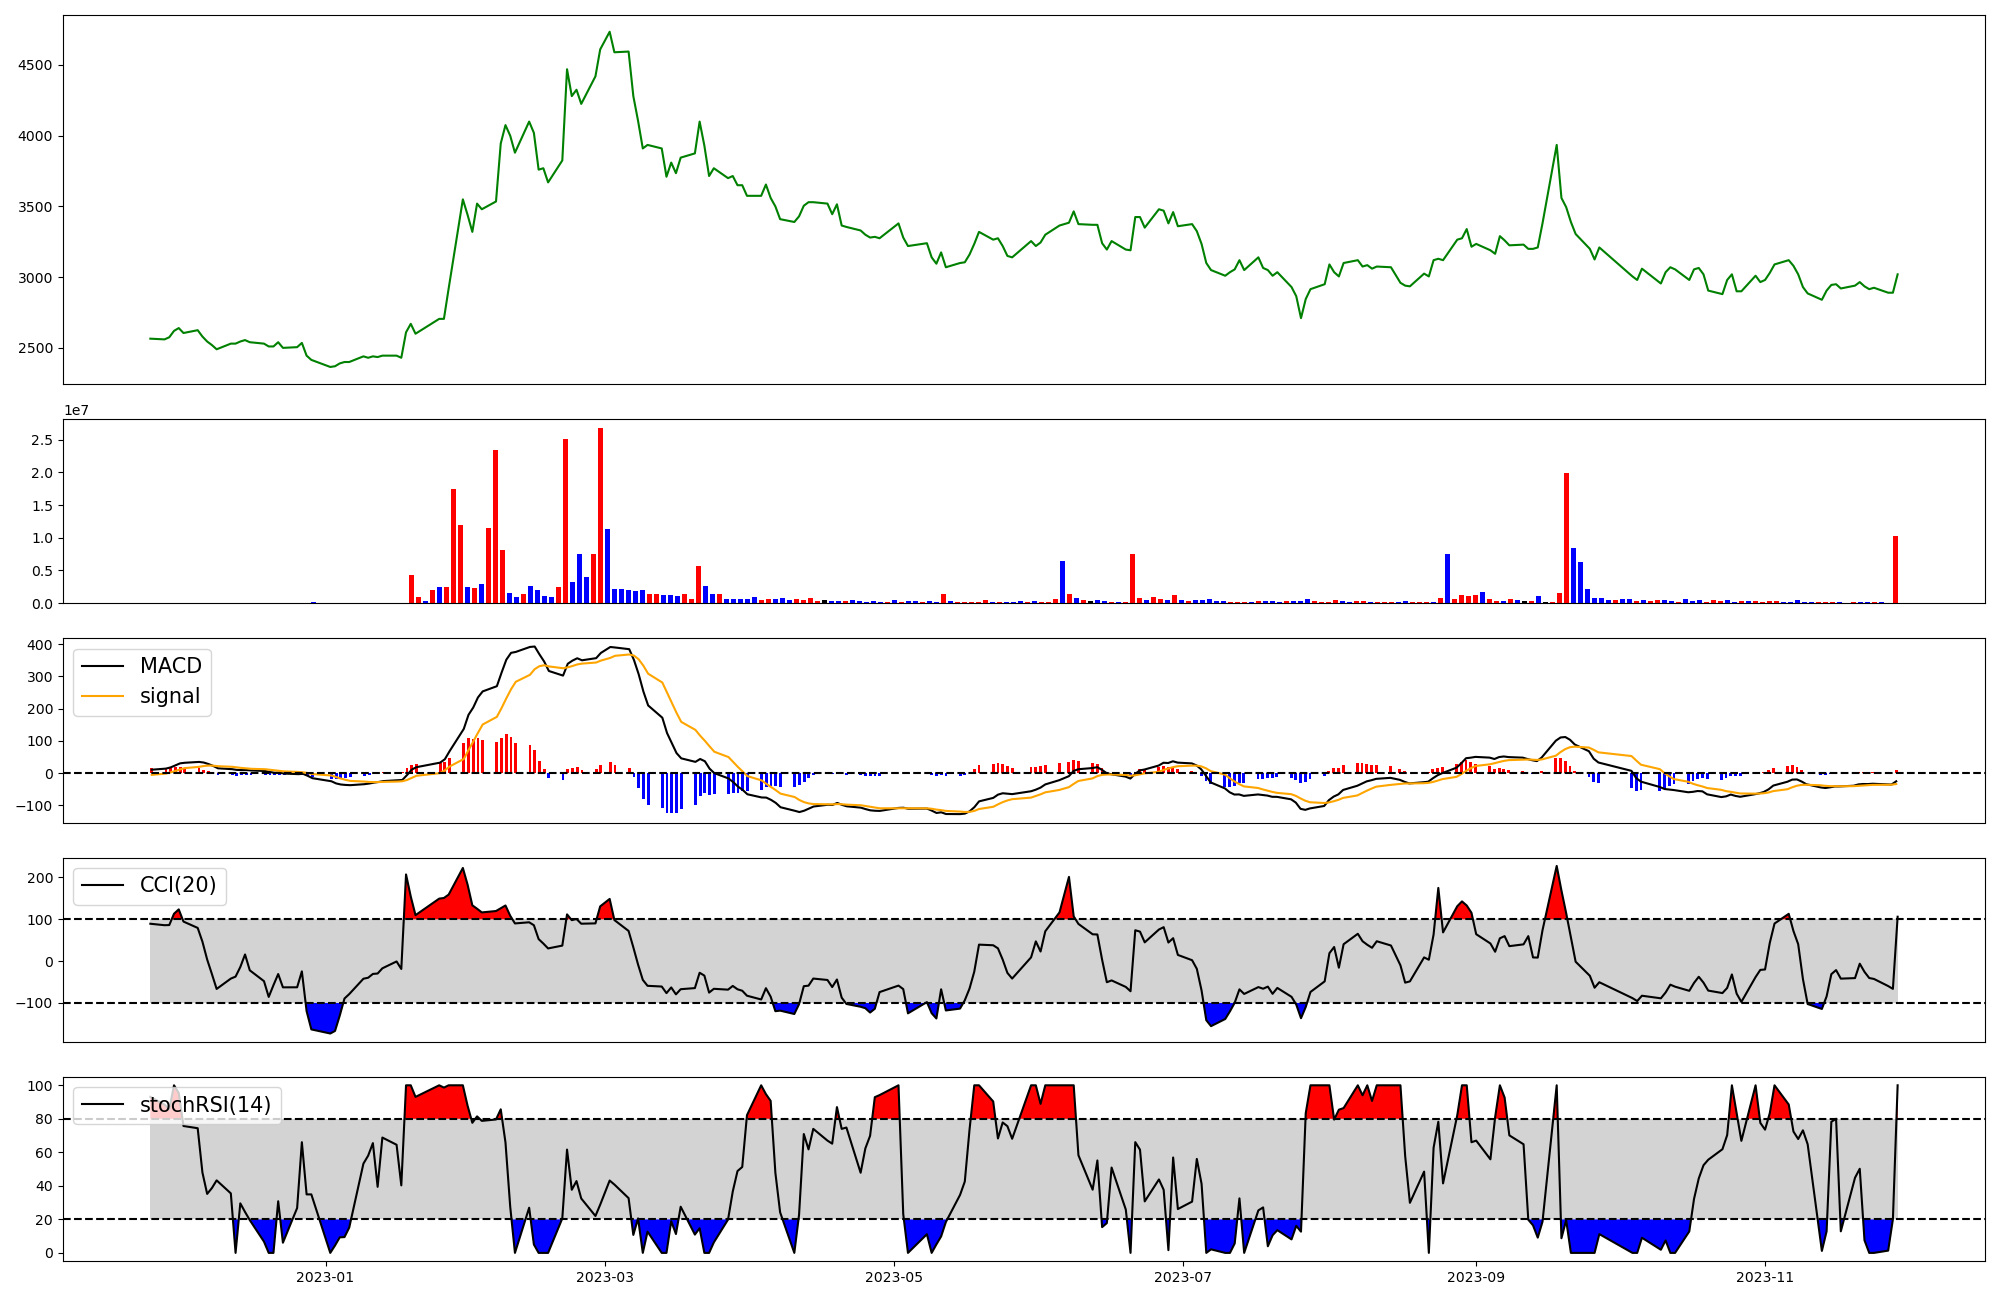Screen dimensions: 2000x1300
Task: Click the 2500 price axis tick label
Action: point(34,349)
